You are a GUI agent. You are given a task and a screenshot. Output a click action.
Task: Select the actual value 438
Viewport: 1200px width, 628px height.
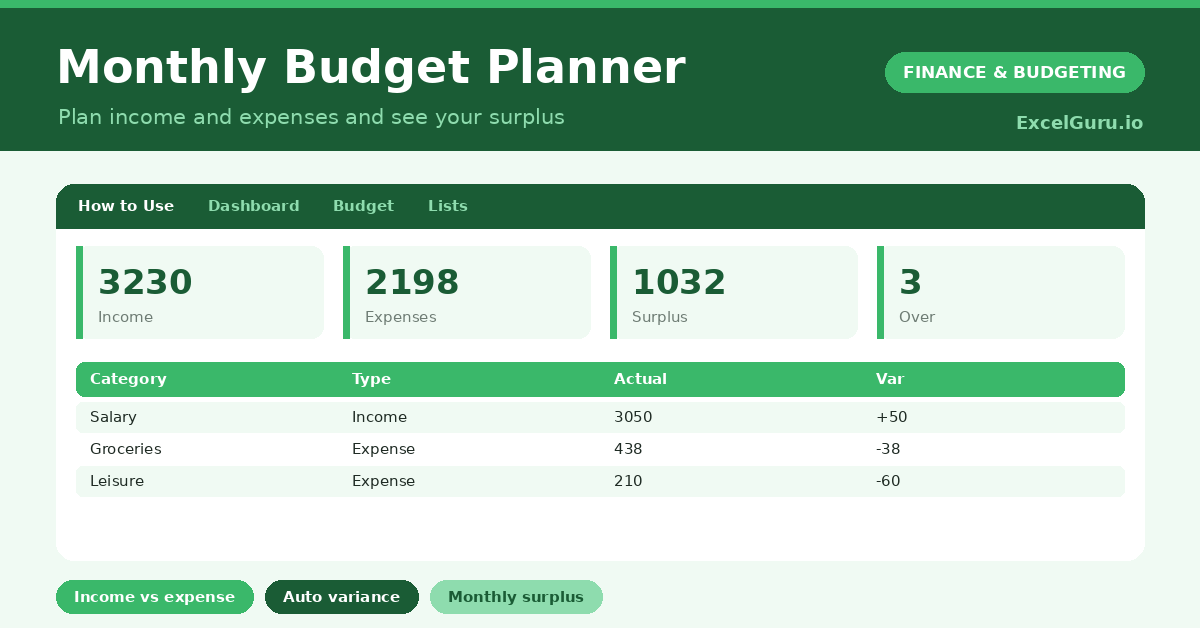tap(628, 449)
